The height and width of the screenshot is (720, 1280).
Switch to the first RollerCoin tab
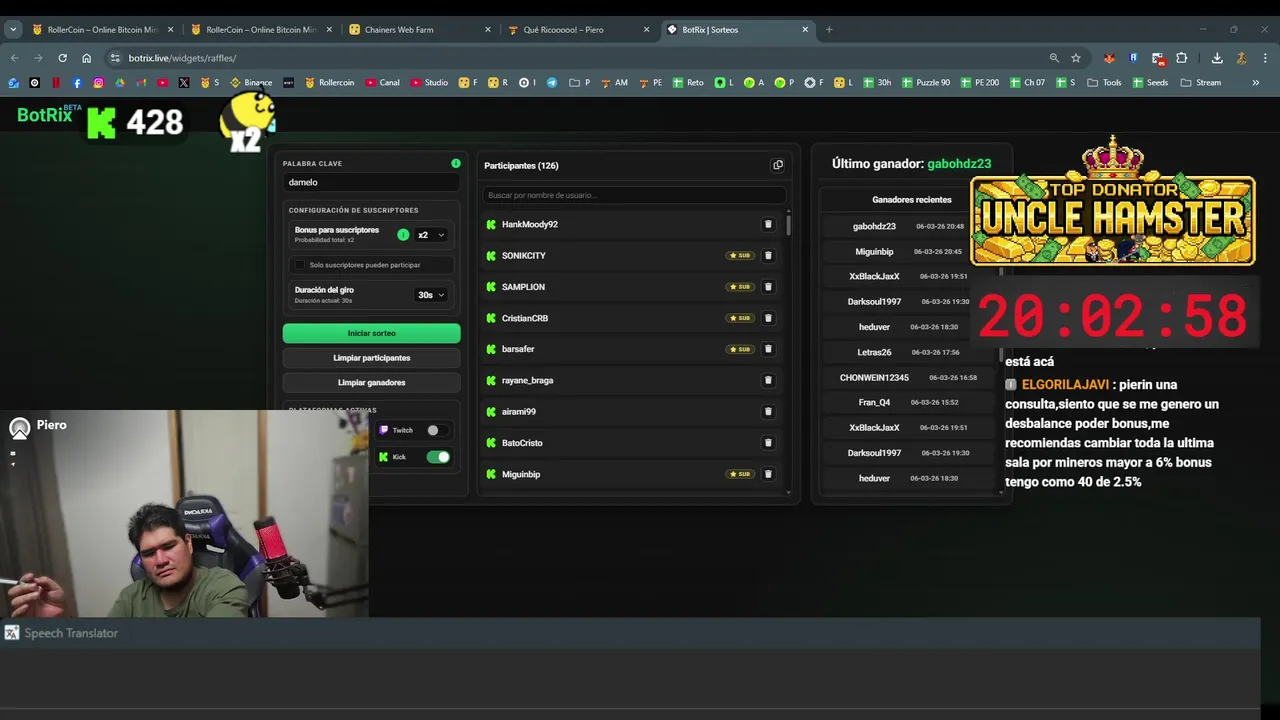tap(104, 30)
